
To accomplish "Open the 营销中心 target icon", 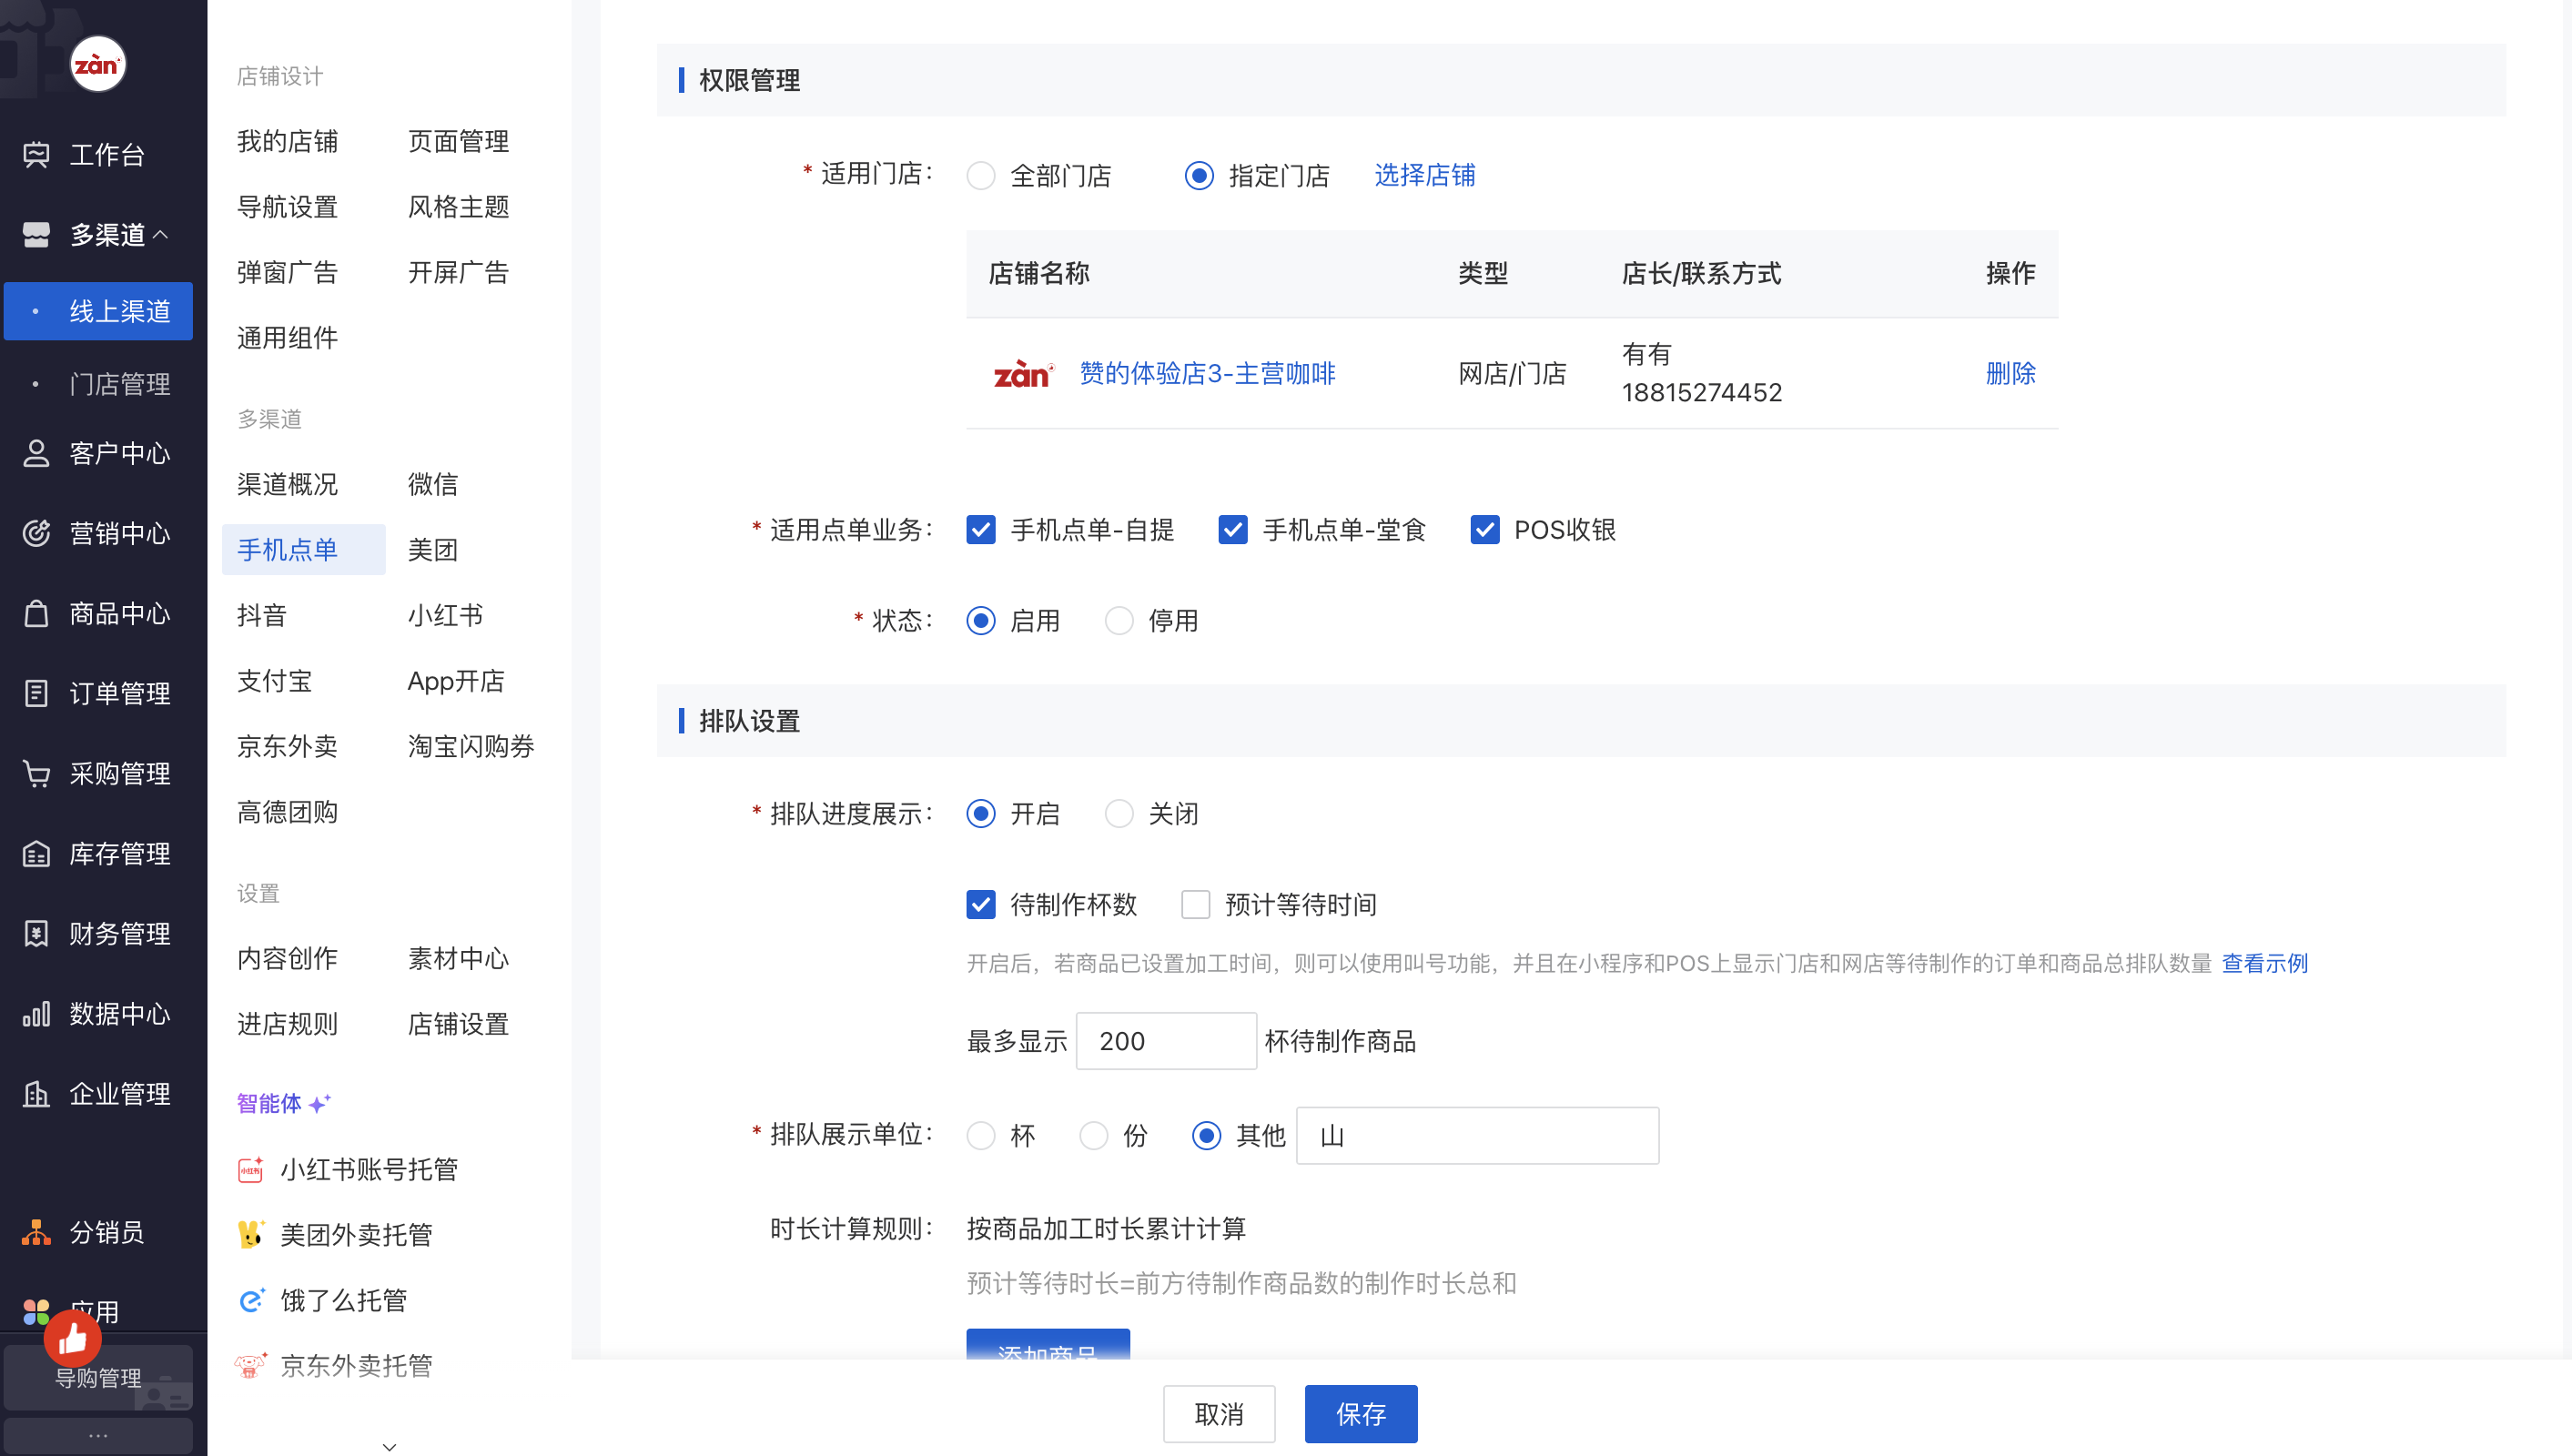I will pos(36,533).
